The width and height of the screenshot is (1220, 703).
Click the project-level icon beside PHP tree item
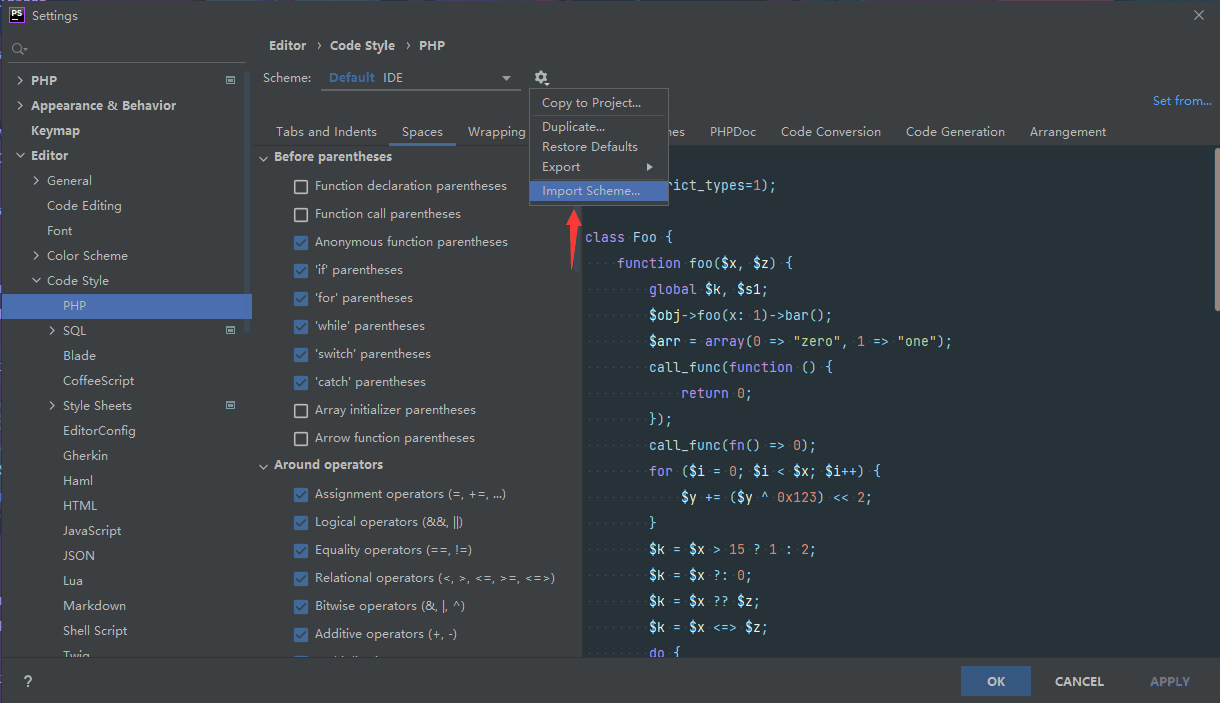click(x=230, y=80)
